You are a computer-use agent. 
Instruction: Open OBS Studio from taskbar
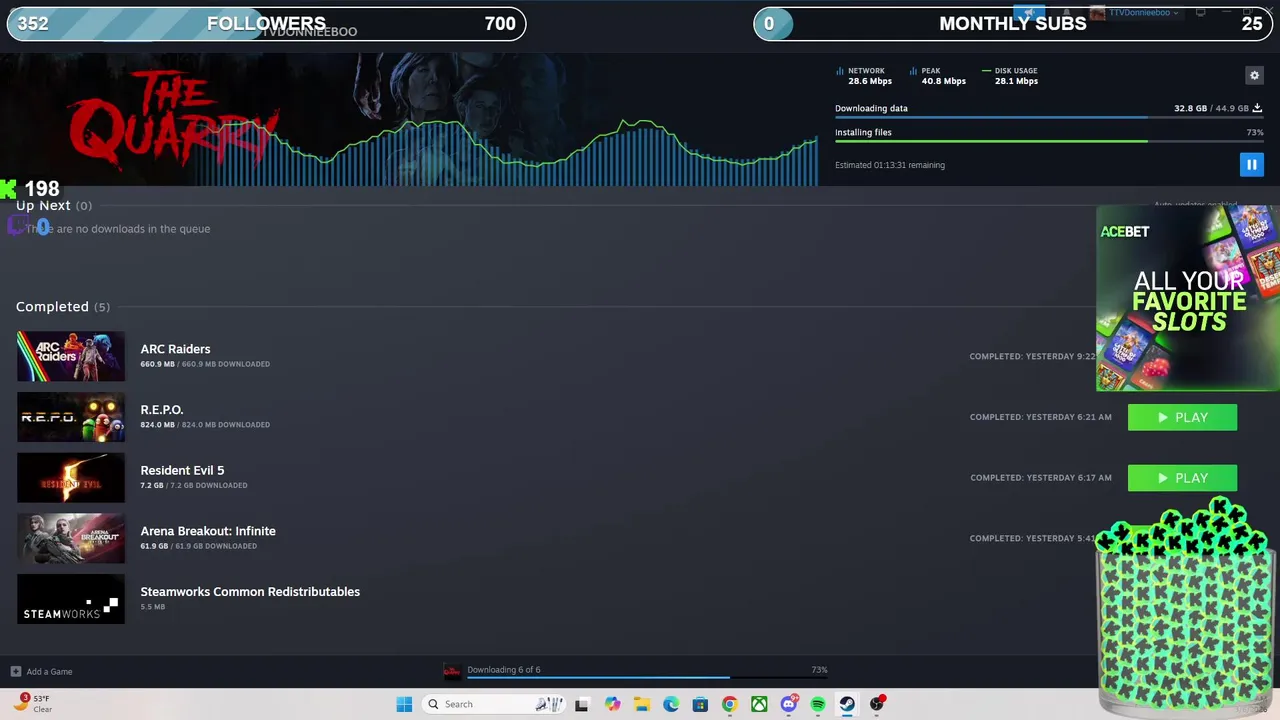tap(877, 704)
